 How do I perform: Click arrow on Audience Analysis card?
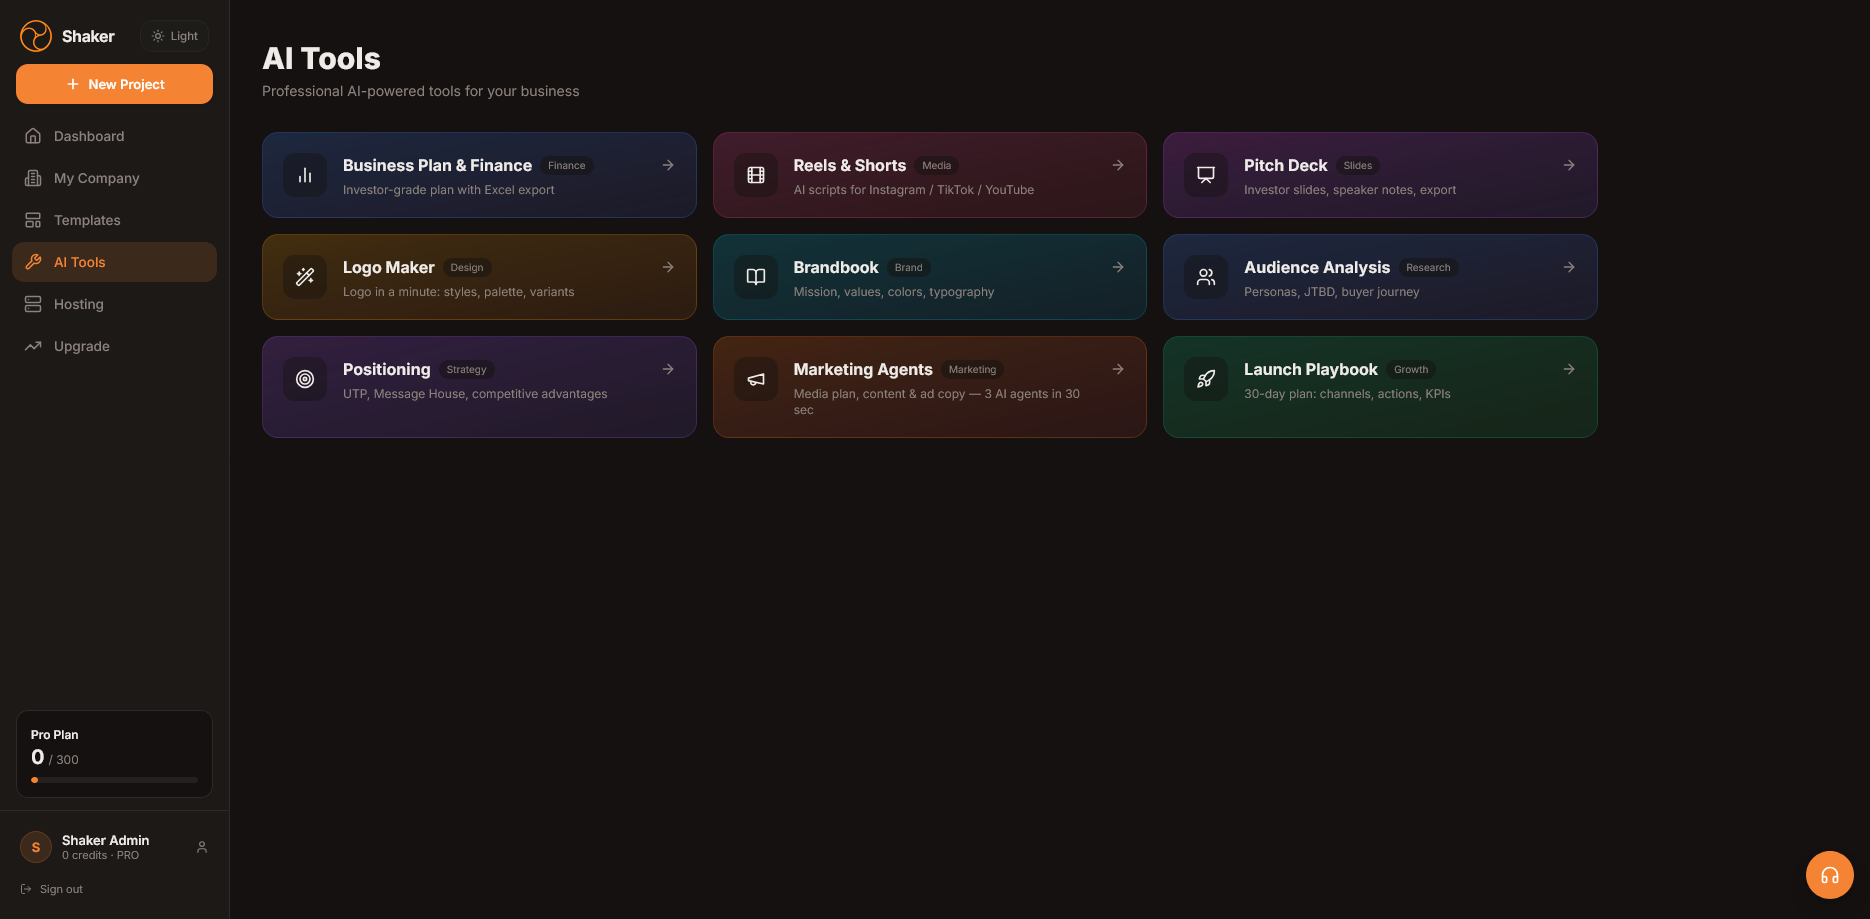click(1569, 267)
